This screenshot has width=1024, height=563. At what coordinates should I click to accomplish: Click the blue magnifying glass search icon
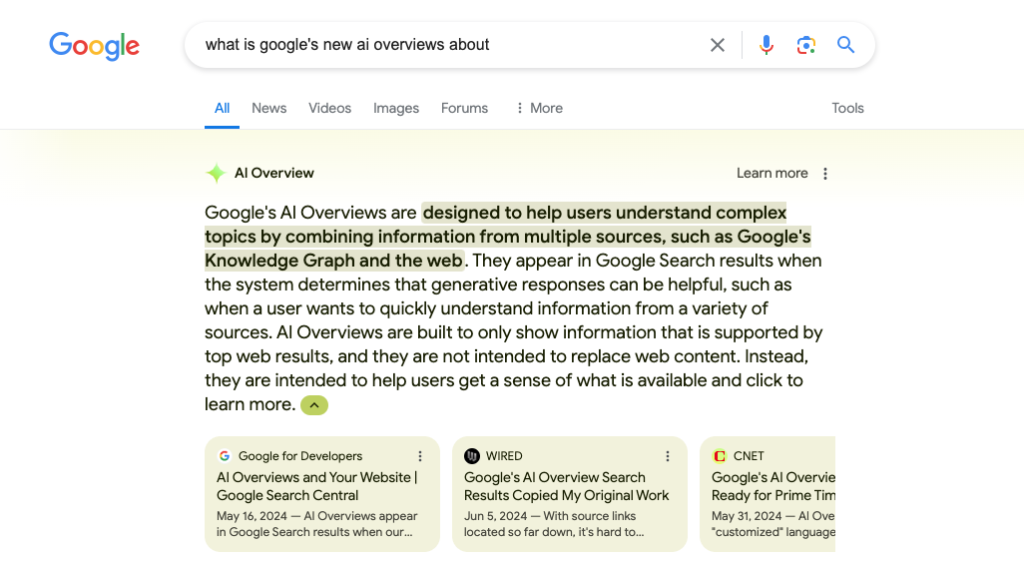(846, 45)
